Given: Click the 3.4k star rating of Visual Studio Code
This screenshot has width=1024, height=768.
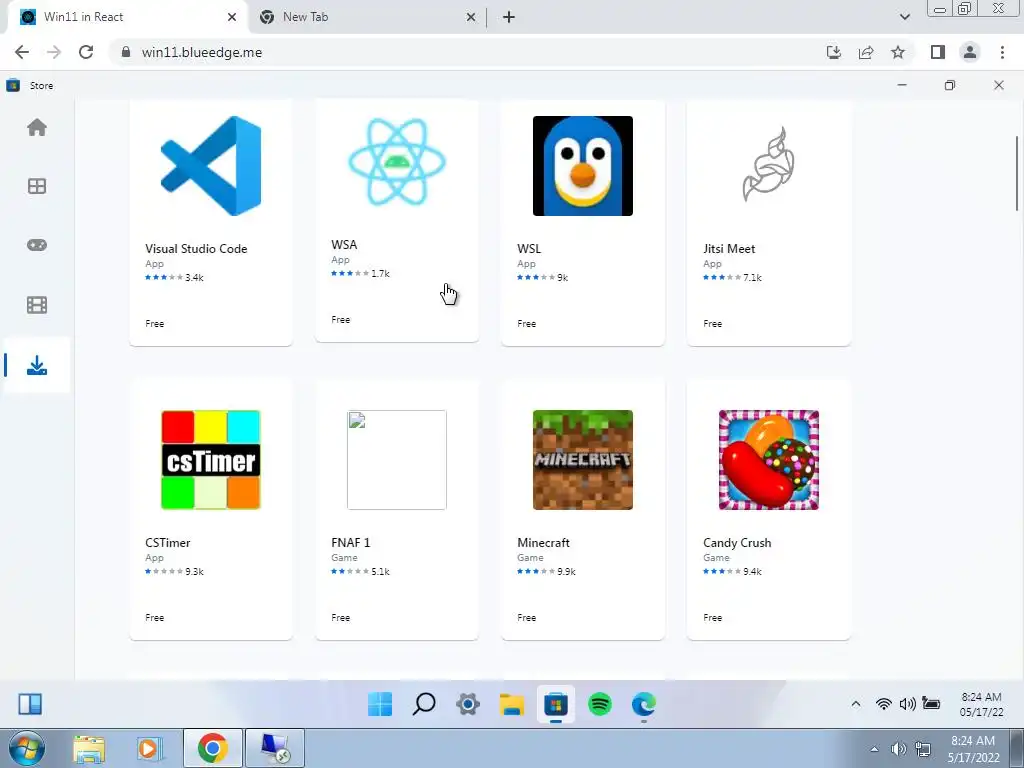Looking at the screenshot, I should (174, 278).
